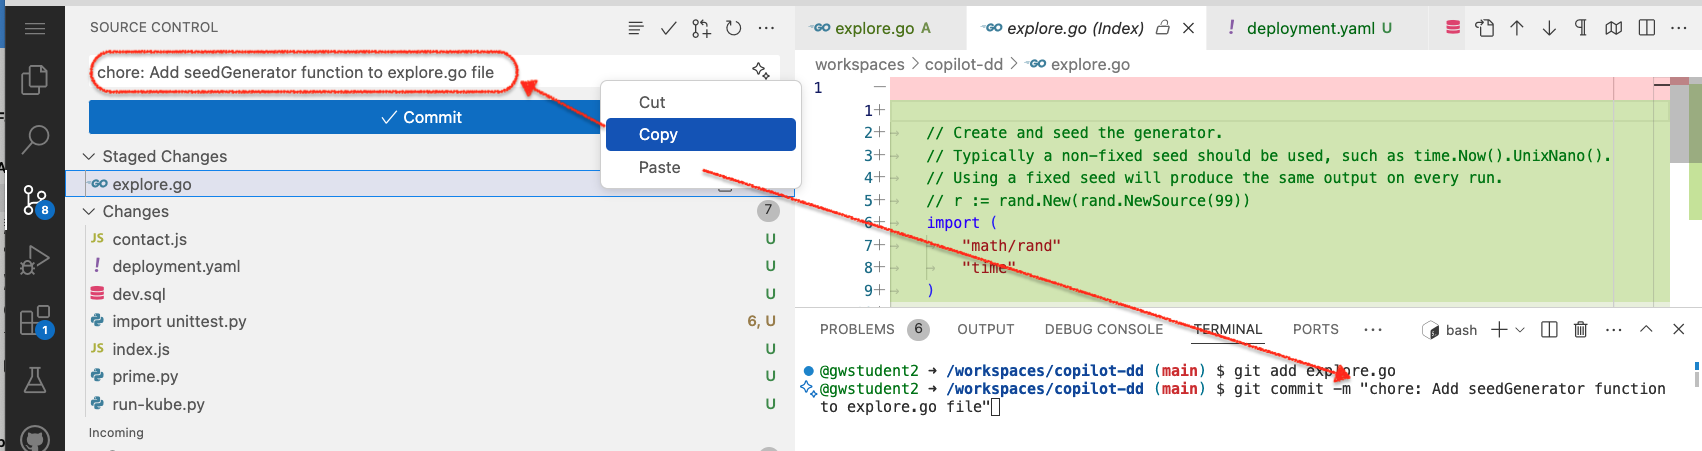This screenshot has width=1702, height=451.
Task: Open the Extensions view in activity bar
Action: pos(36,321)
